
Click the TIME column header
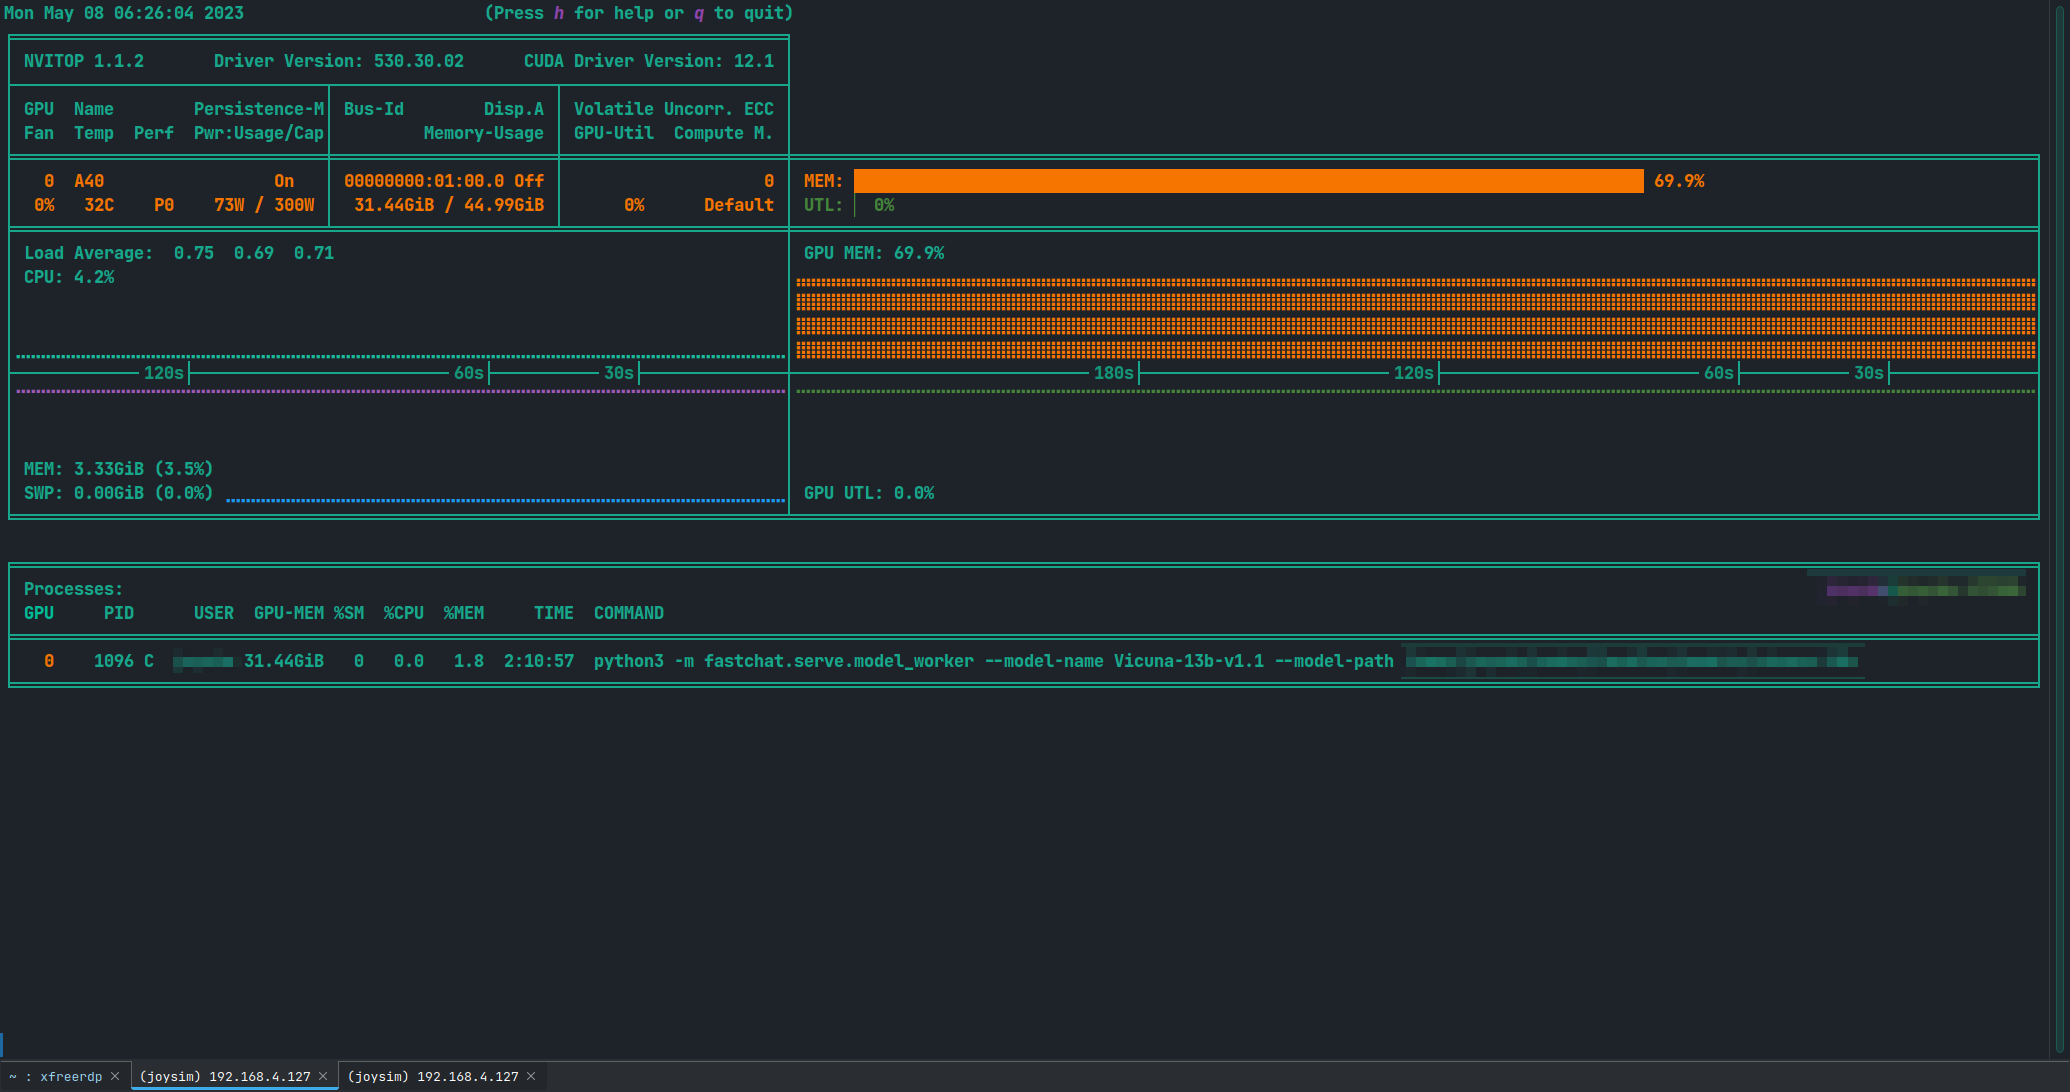553,613
